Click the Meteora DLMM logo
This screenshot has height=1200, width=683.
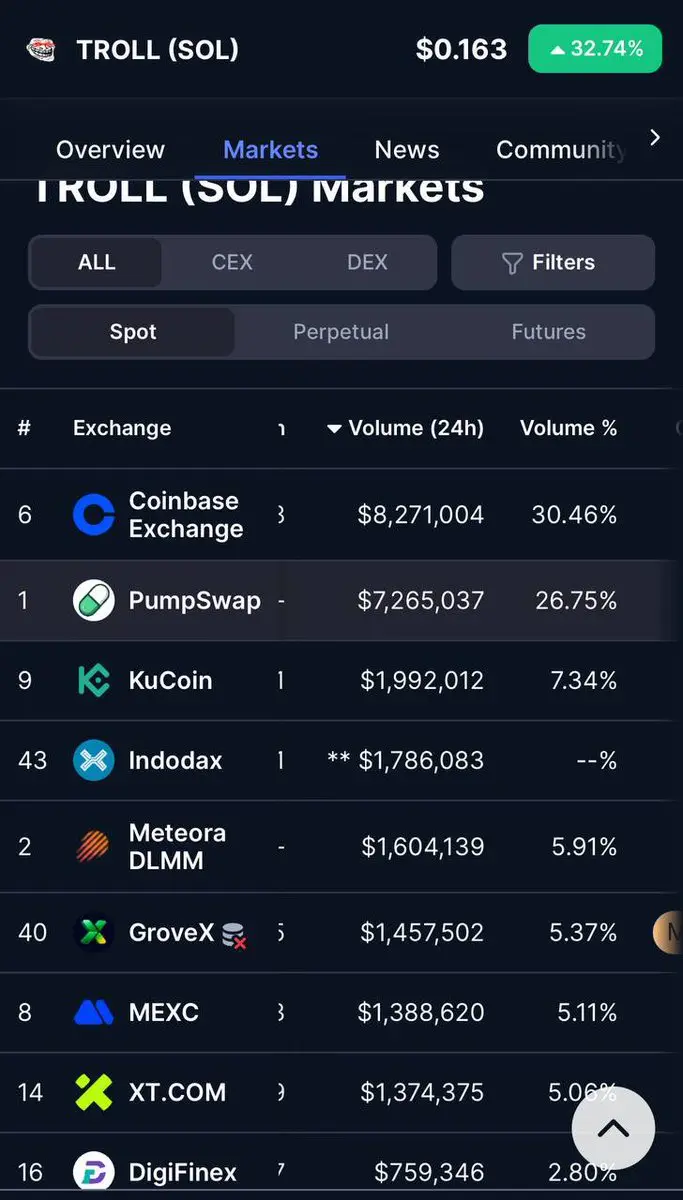pyautogui.click(x=94, y=847)
